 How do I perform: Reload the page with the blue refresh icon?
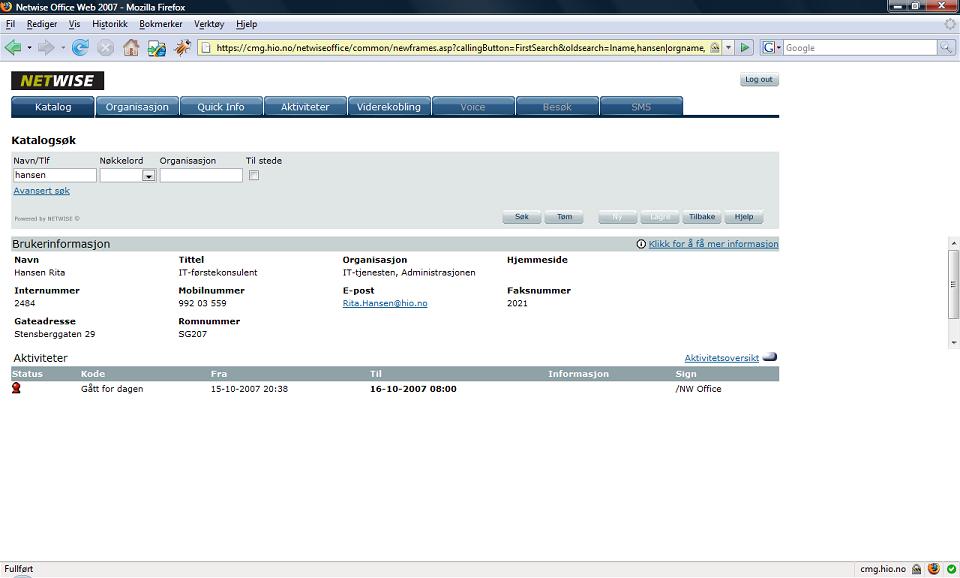click(x=80, y=47)
